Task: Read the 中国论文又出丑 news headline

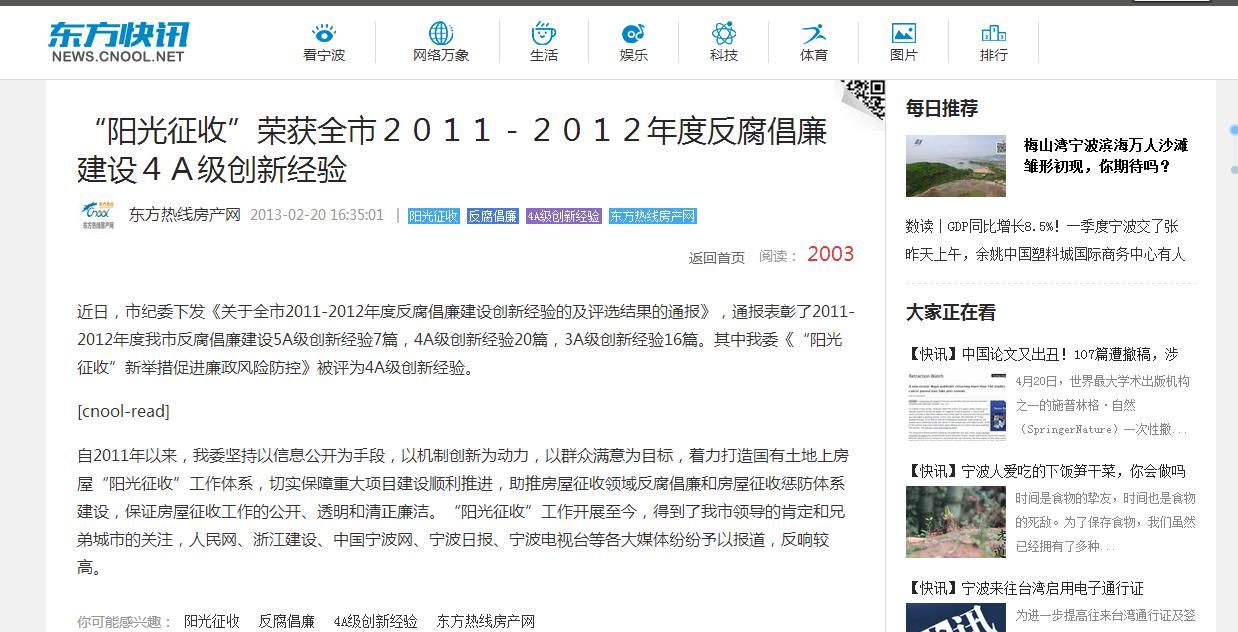Action: pyautogui.click(x=1045, y=354)
